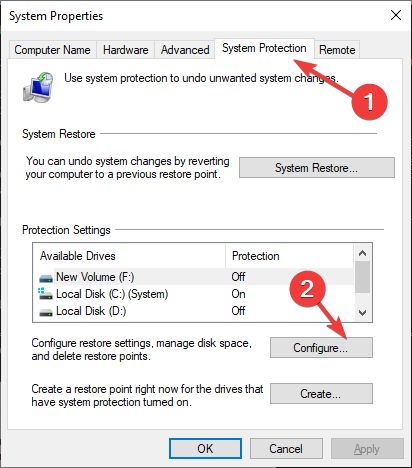Open Configure restore settings button
Image resolution: width=412 pixels, height=468 pixels.
321,348
